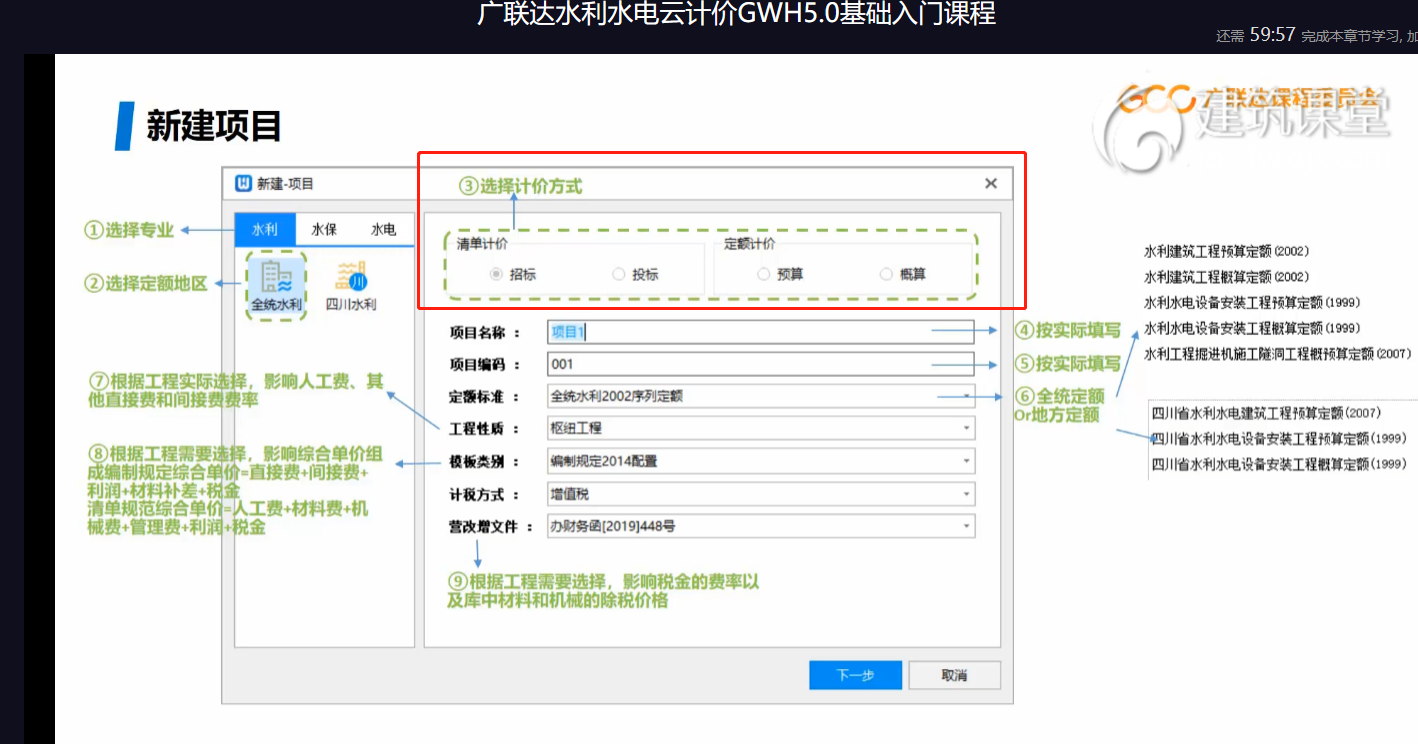Close the 新建-项目 dialog
Viewport: 1418px width, 744px height.
click(x=991, y=183)
